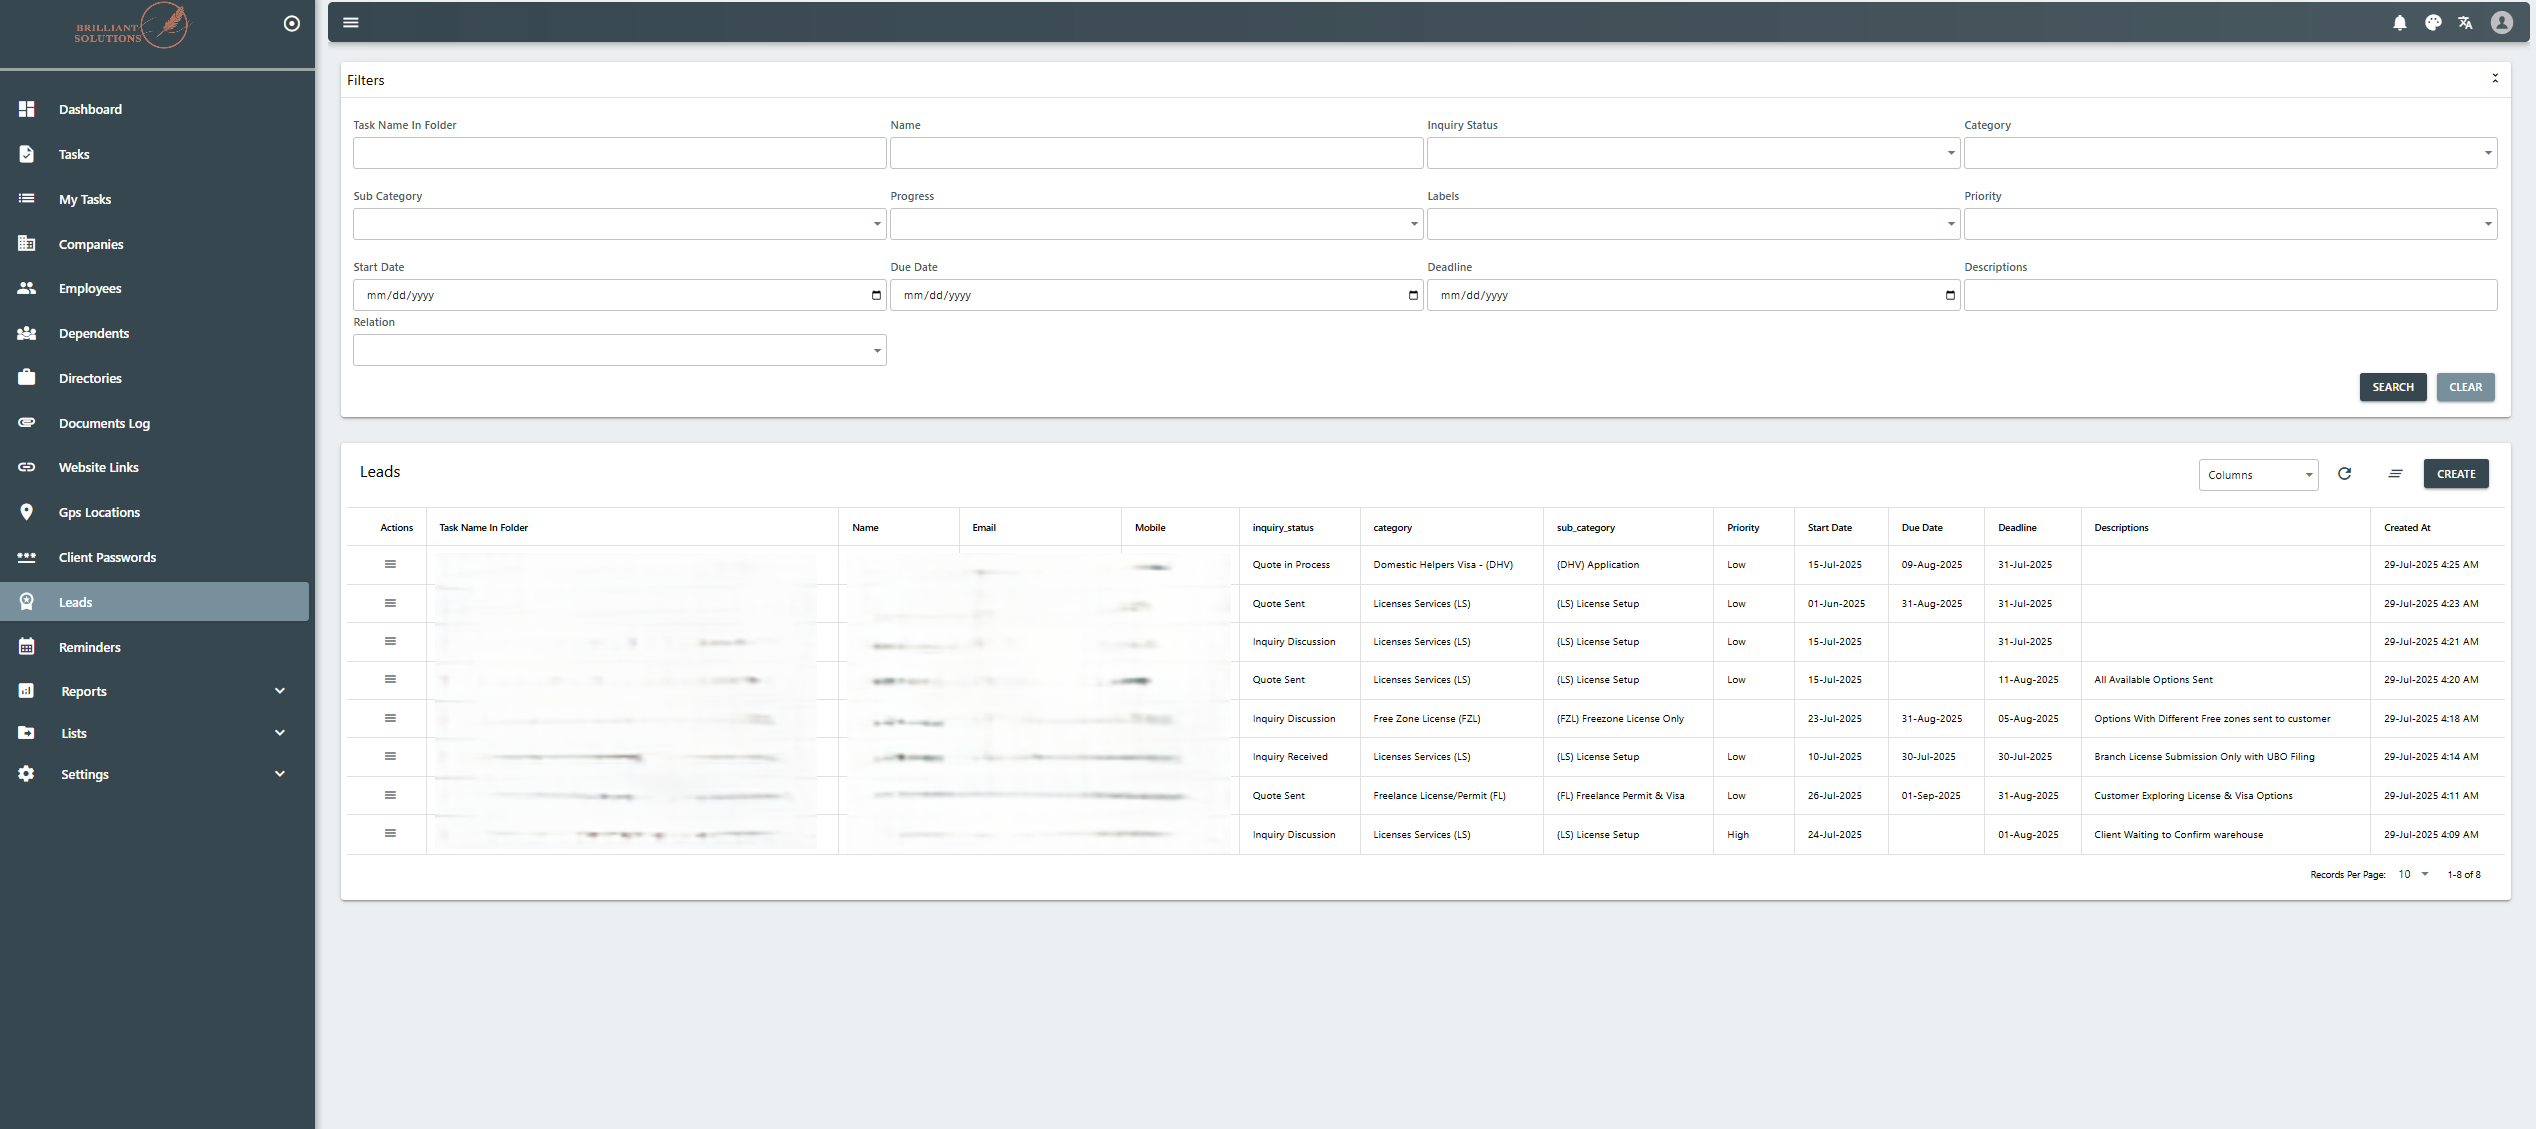Open the notifications bell icon
2536x1129 pixels.
(2399, 23)
